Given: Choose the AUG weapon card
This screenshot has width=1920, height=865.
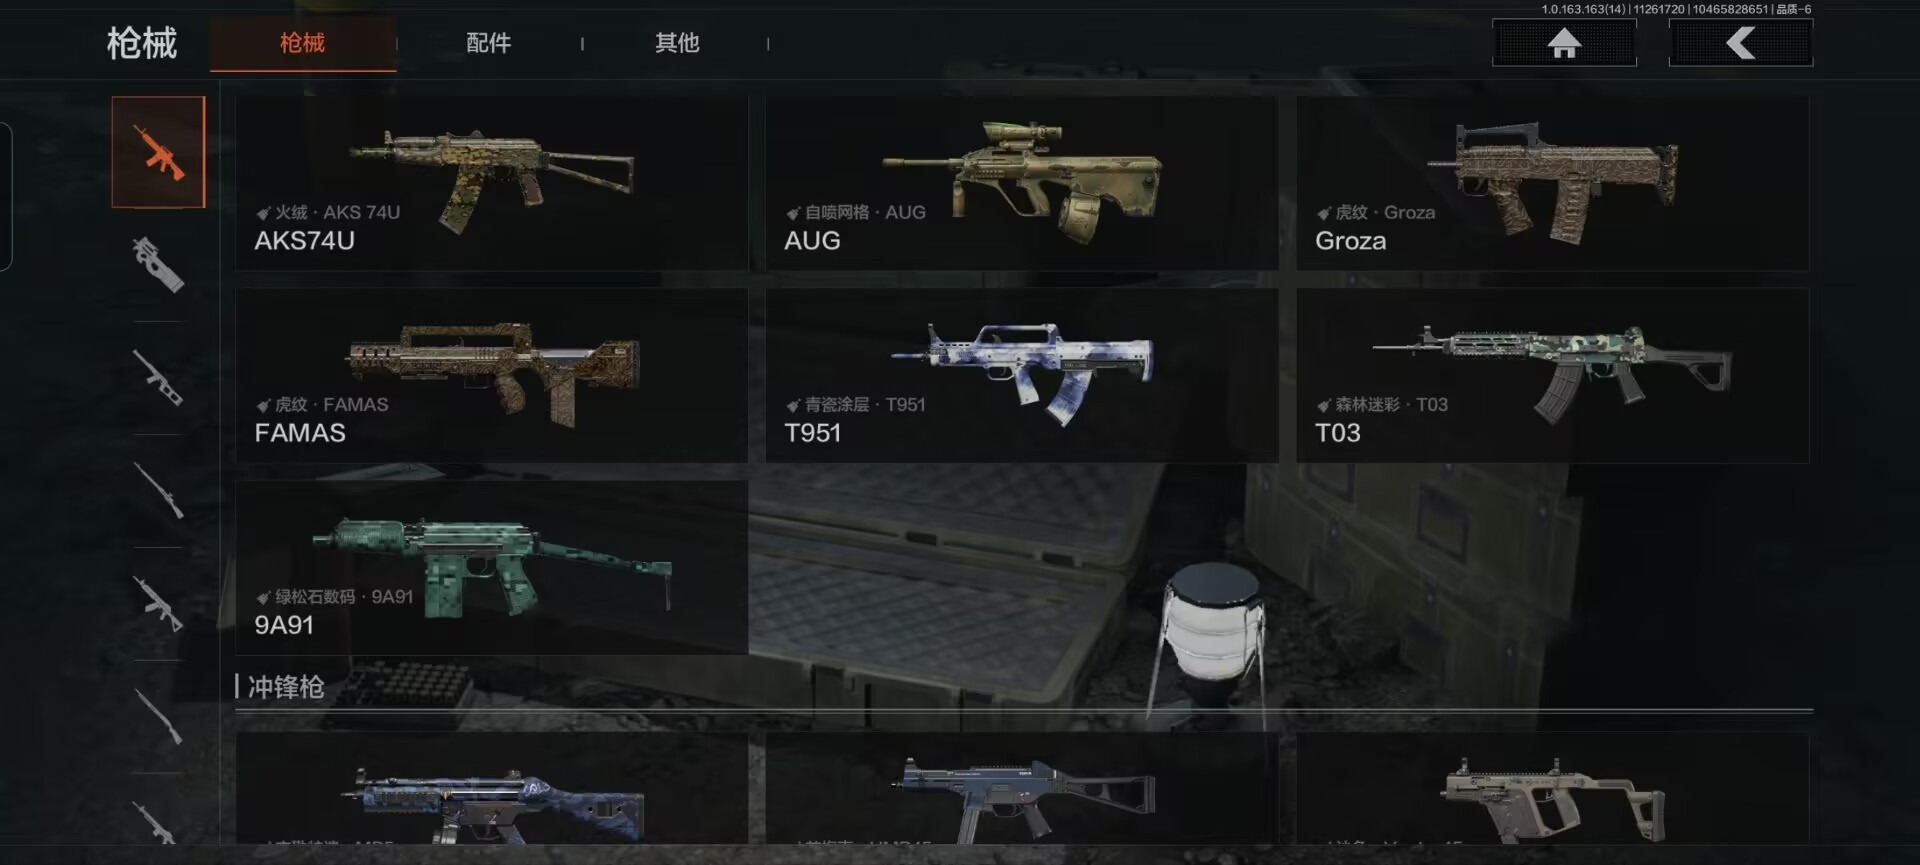Looking at the screenshot, I should click(x=1021, y=183).
